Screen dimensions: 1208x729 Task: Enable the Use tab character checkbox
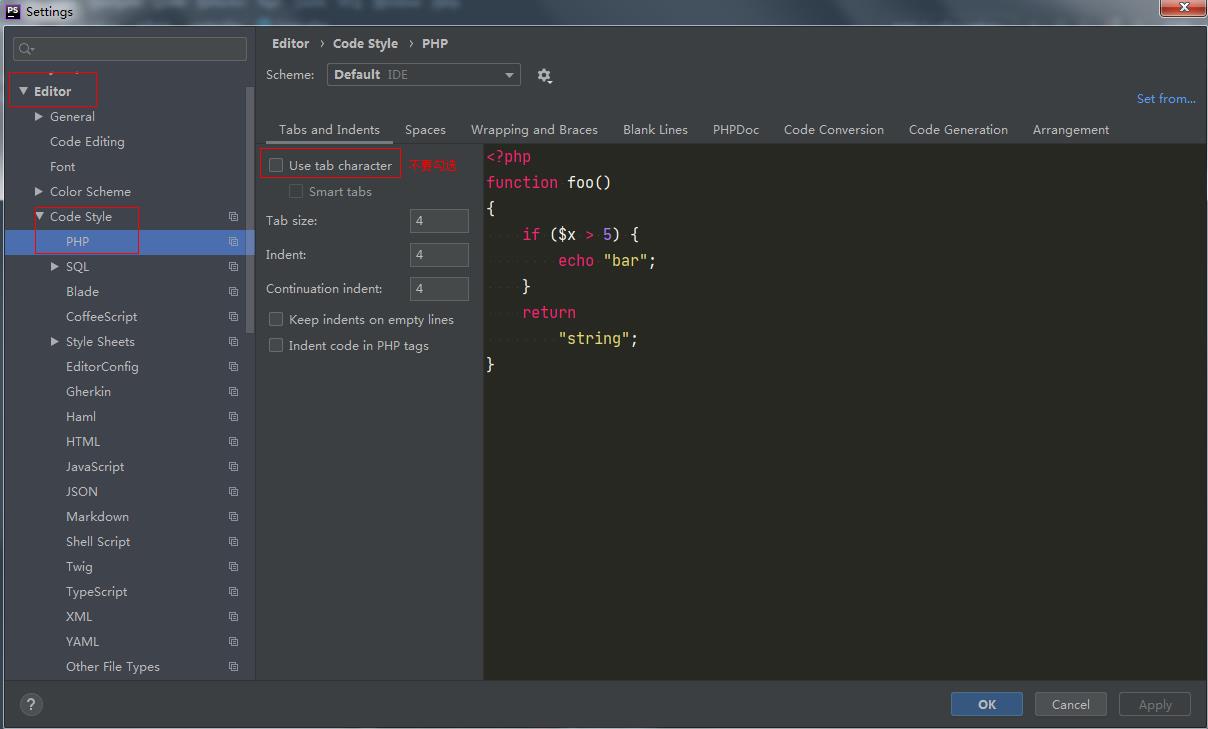[x=276, y=165]
